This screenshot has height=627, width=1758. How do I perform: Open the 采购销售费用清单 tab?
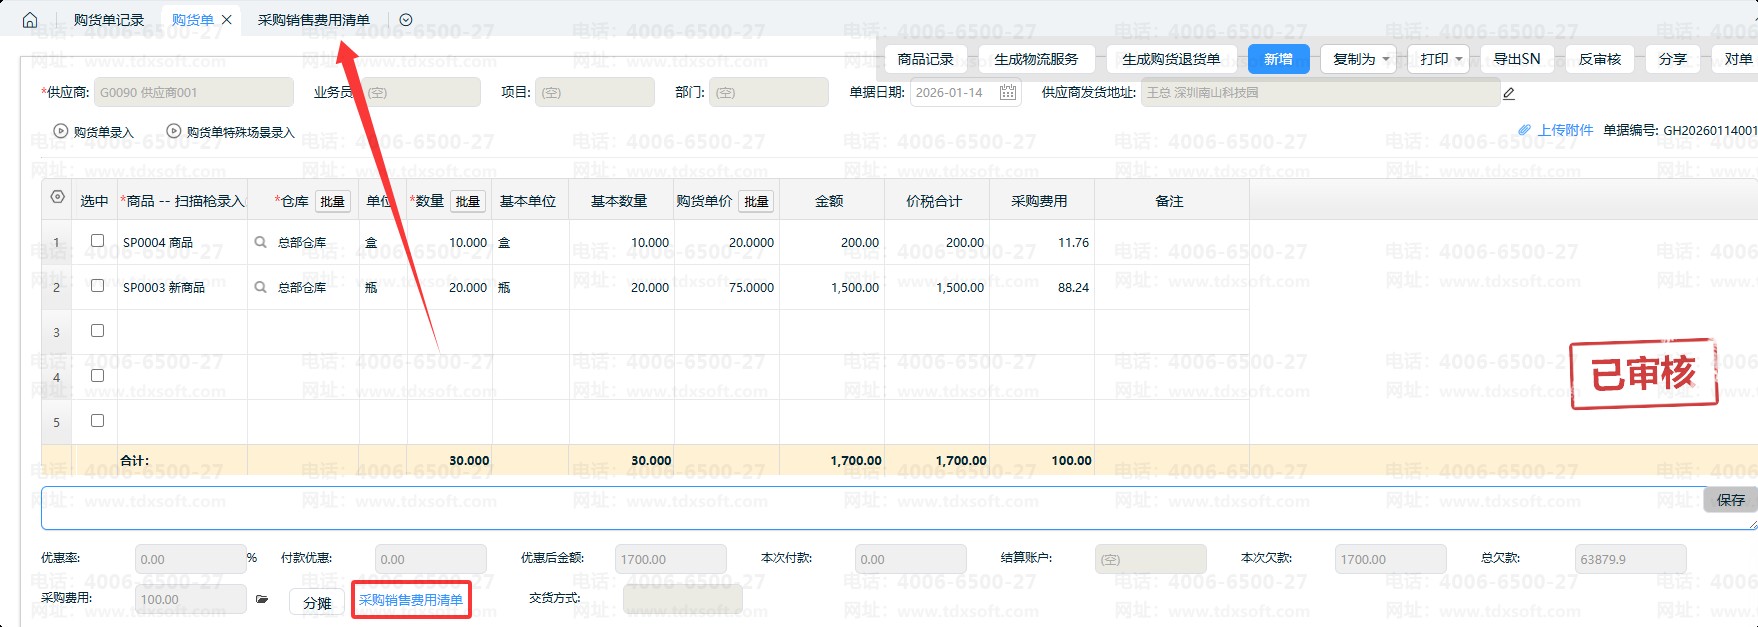[313, 20]
